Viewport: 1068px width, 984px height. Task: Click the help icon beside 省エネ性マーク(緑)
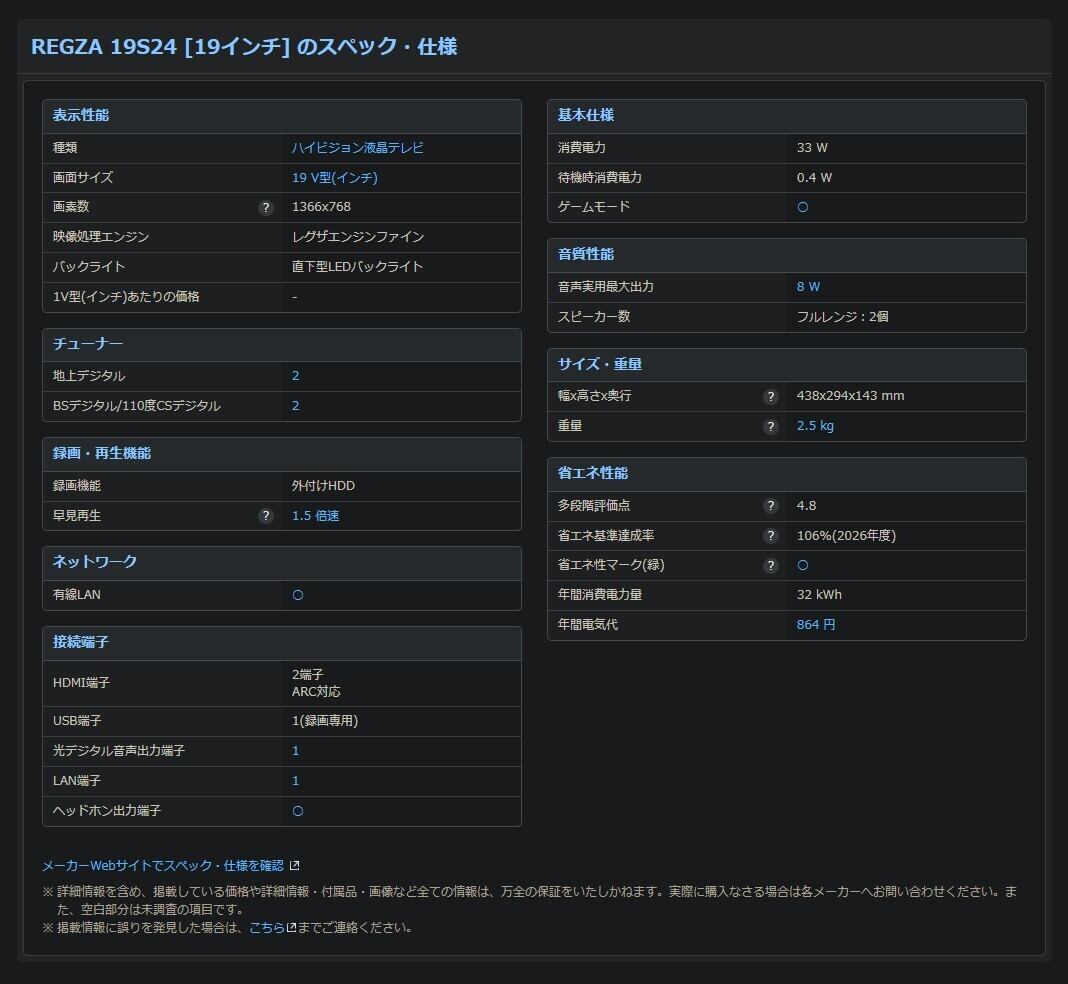pos(770,565)
